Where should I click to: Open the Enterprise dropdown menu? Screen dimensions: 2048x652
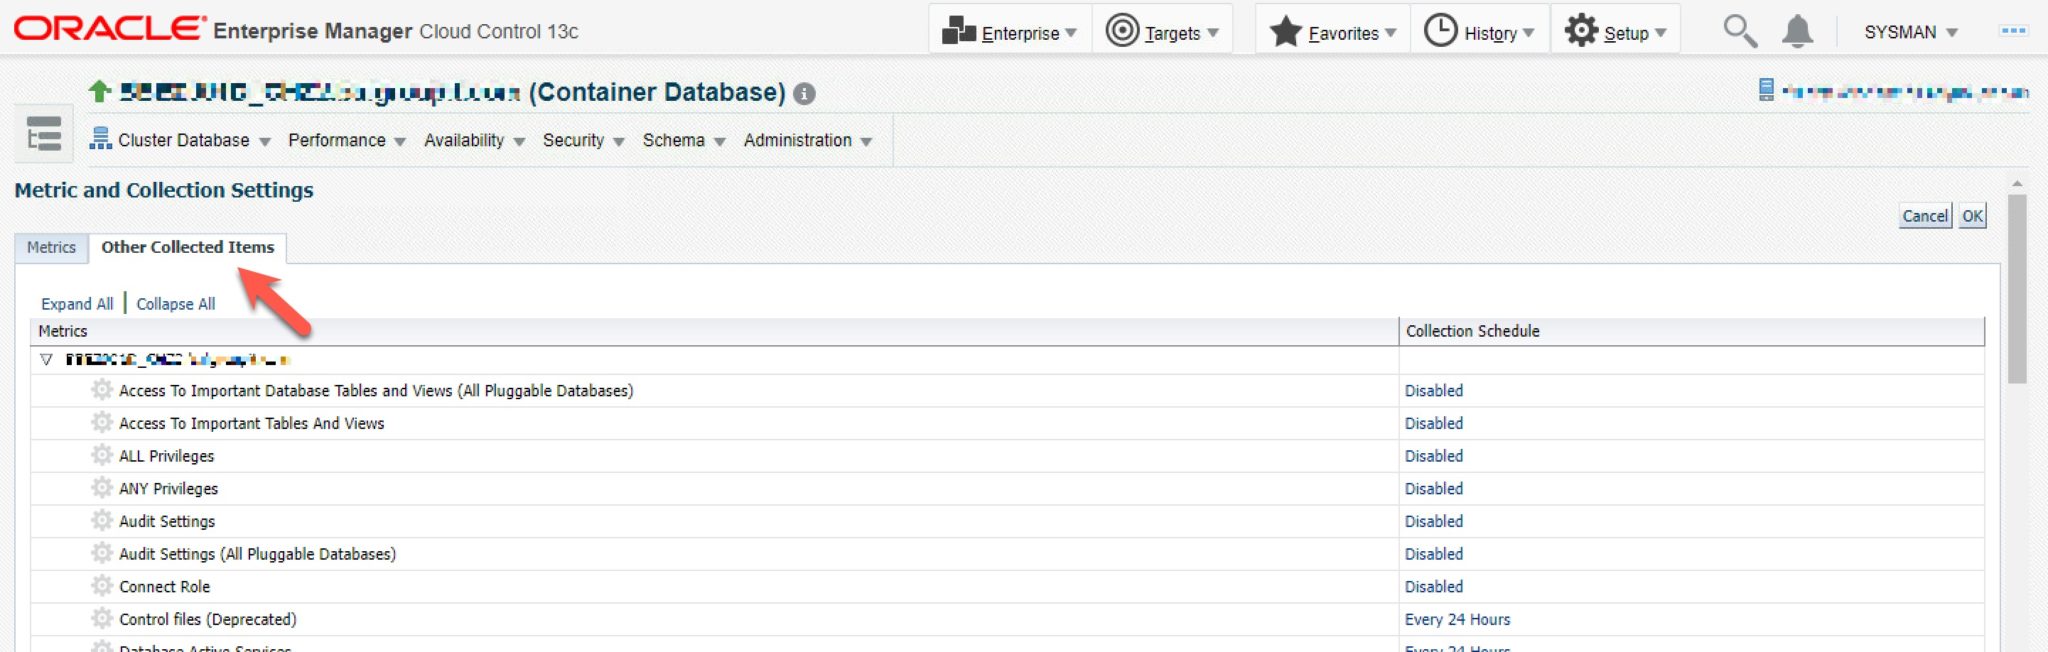1010,32
